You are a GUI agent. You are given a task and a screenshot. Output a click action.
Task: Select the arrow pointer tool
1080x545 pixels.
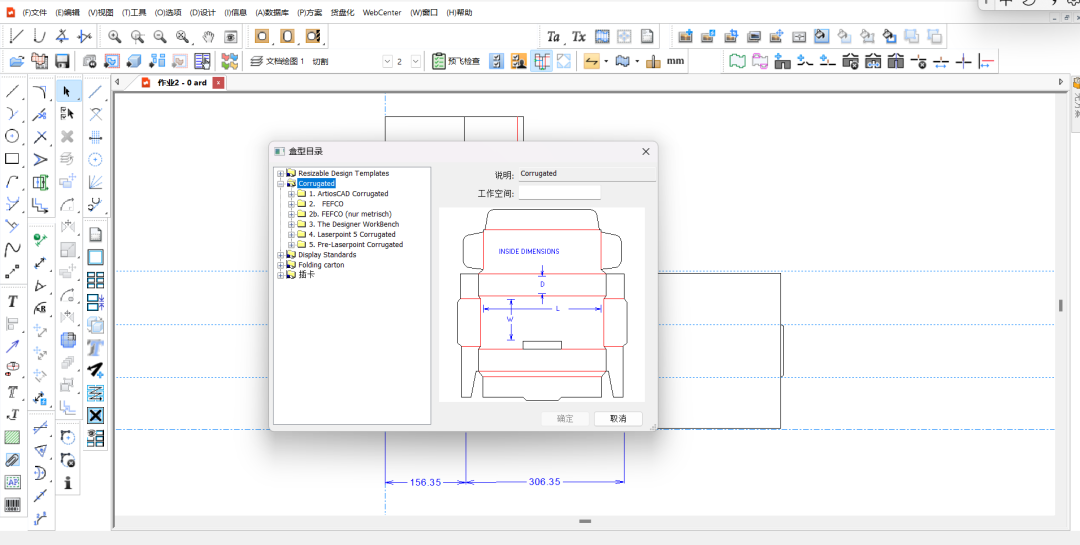(67, 92)
